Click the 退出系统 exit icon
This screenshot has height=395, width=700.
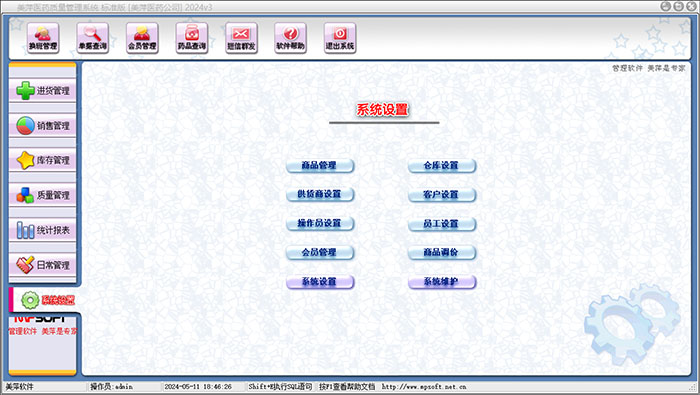pos(340,38)
